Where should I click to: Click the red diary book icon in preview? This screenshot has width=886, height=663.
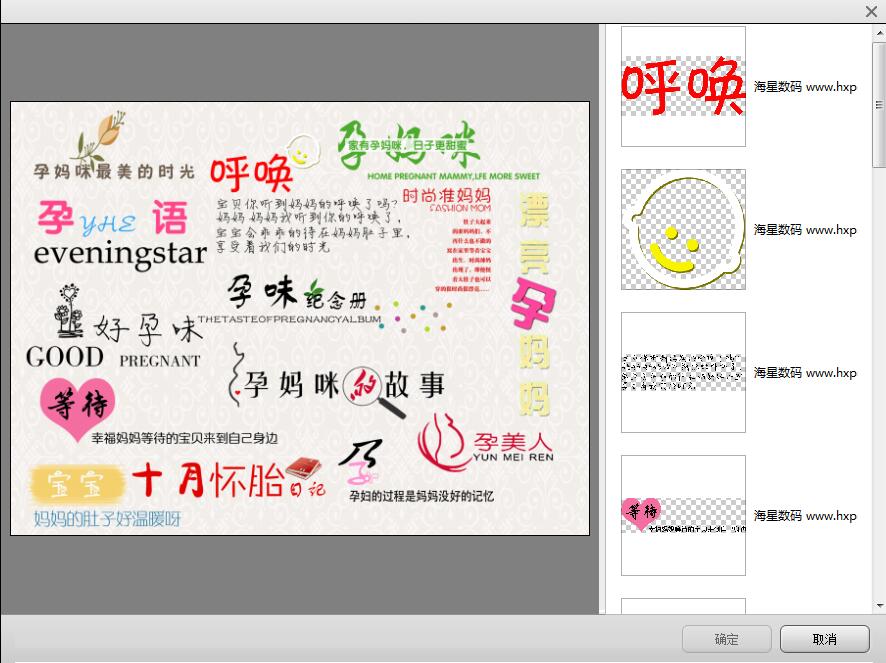coord(303,468)
